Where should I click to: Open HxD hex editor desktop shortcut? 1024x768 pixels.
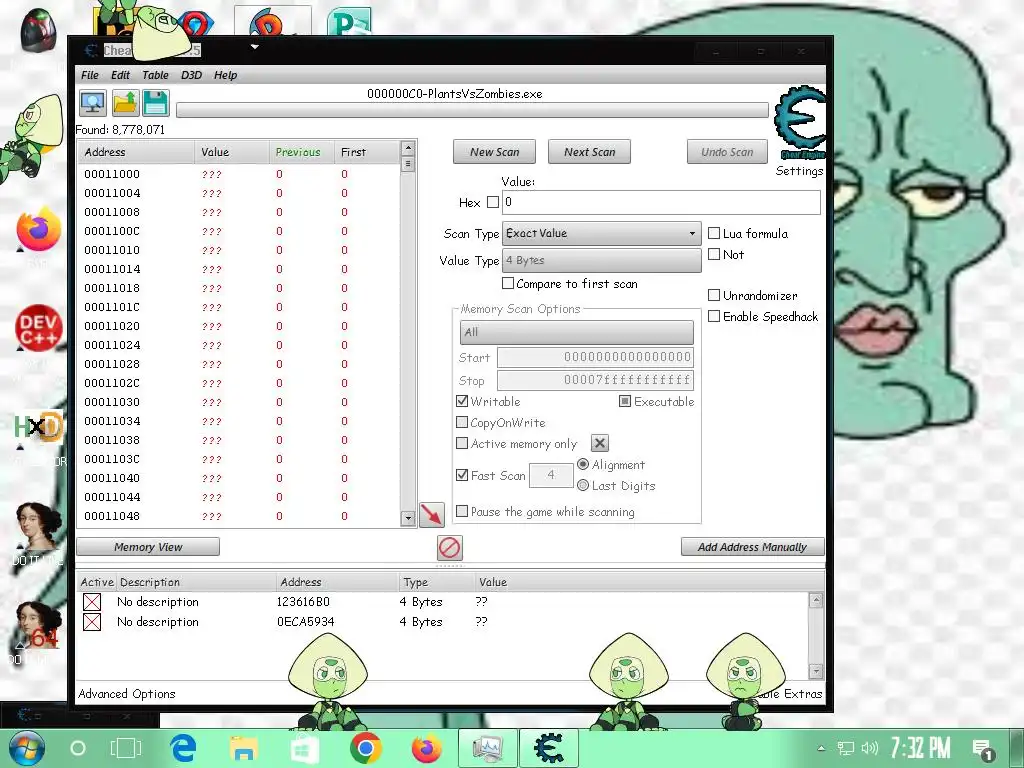click(x=39, y=428)
